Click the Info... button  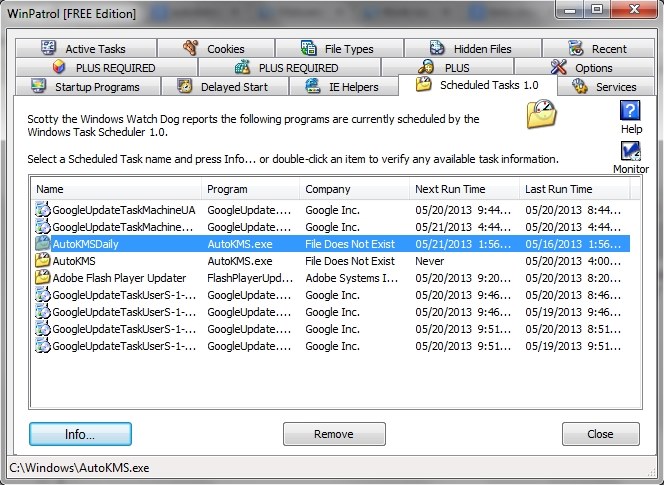[80, 434]
